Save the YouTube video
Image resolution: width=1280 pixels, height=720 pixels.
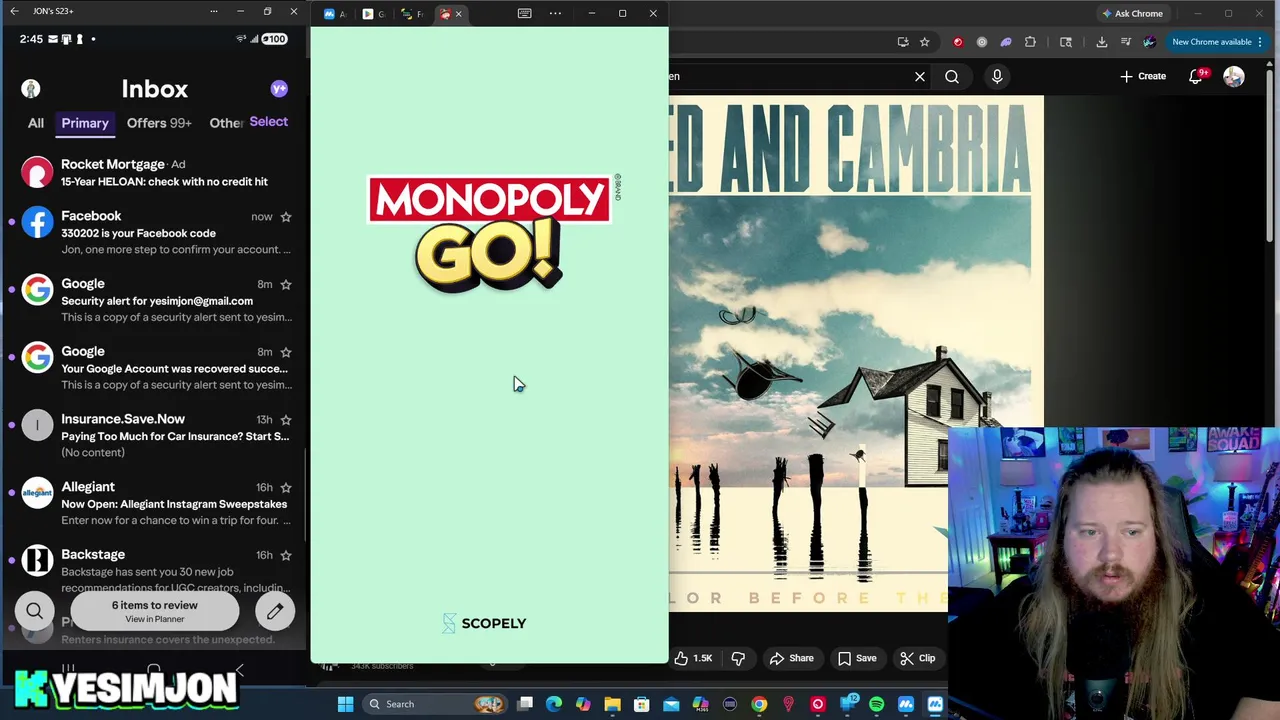tap(857, 658)
